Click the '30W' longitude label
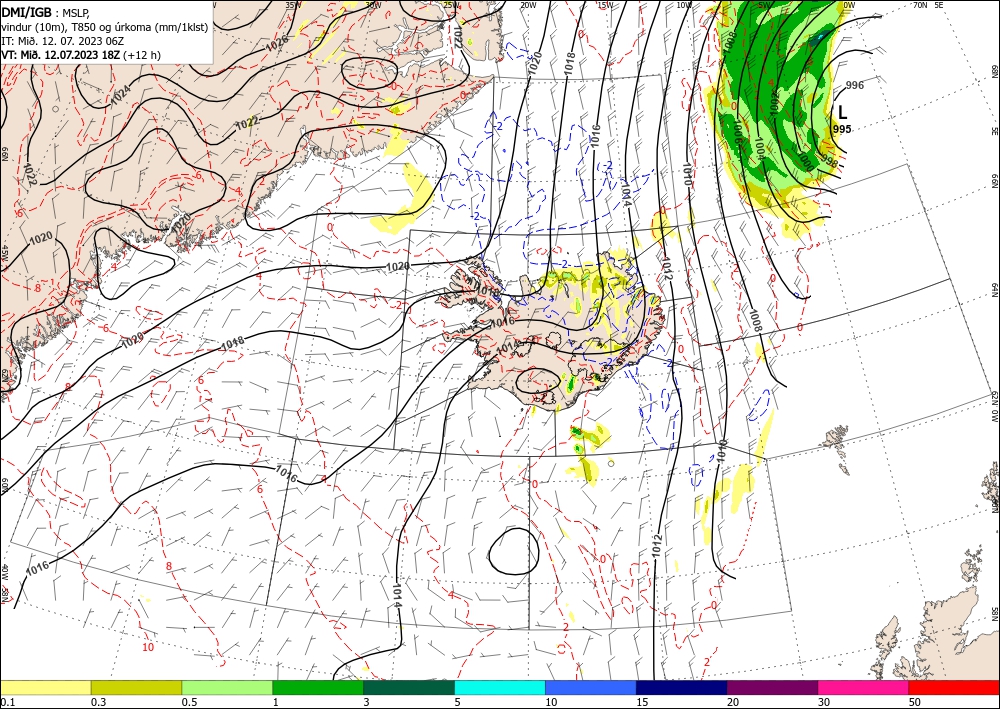1000x709 pixels. click(374, 5)
